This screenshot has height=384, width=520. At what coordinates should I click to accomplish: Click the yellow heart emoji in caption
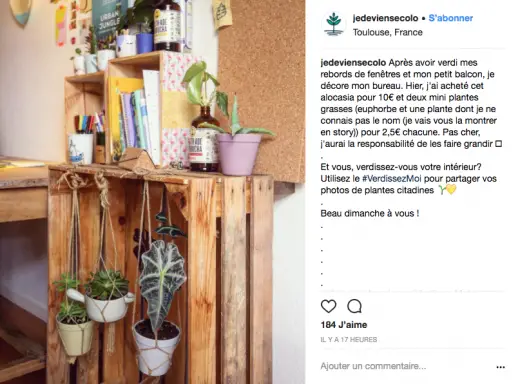[x=451, y=190]
